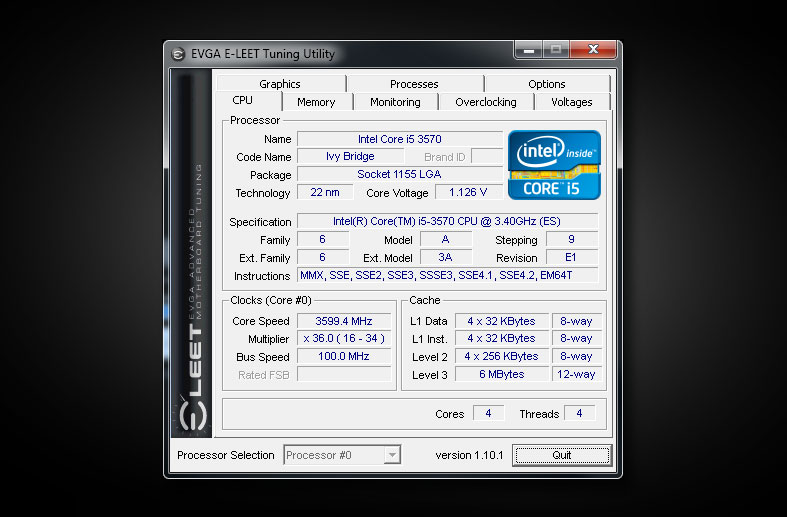Click the disabled maximize button
This screenshot has height=517, width=787.
click(x=556, y=50)
